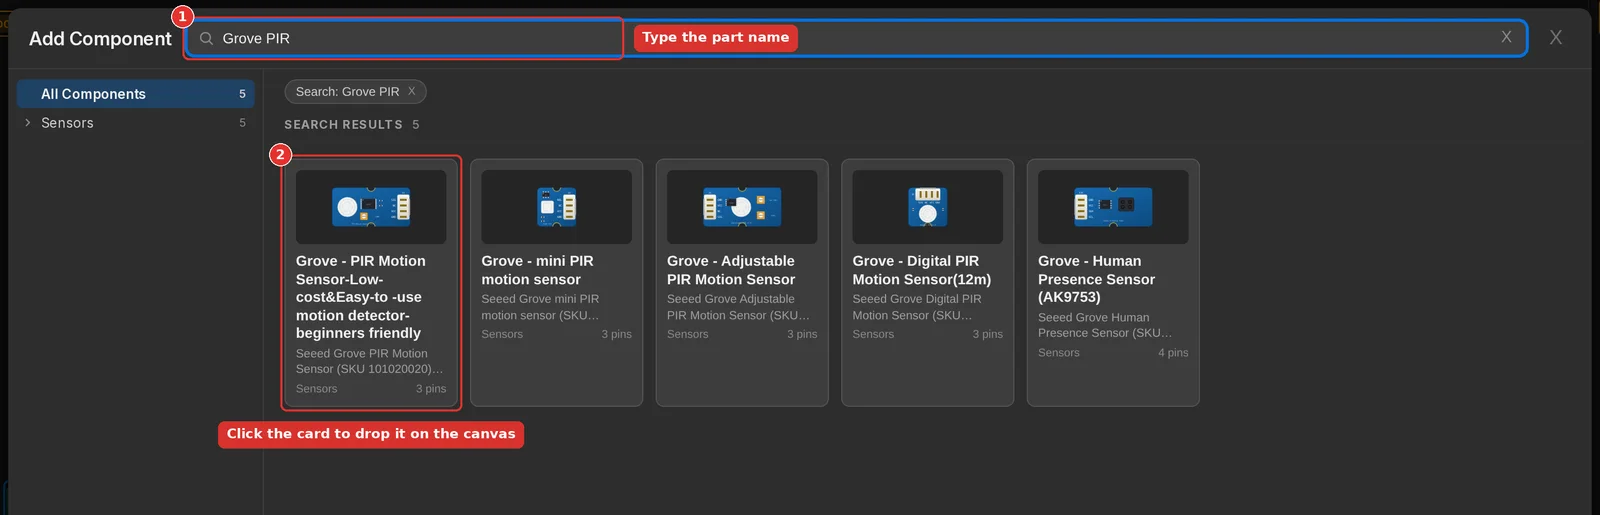Click Sensors tag on Digital PIR card

(873, 334)
